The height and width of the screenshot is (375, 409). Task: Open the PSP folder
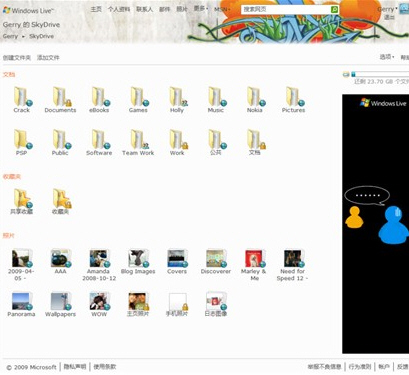22,142
